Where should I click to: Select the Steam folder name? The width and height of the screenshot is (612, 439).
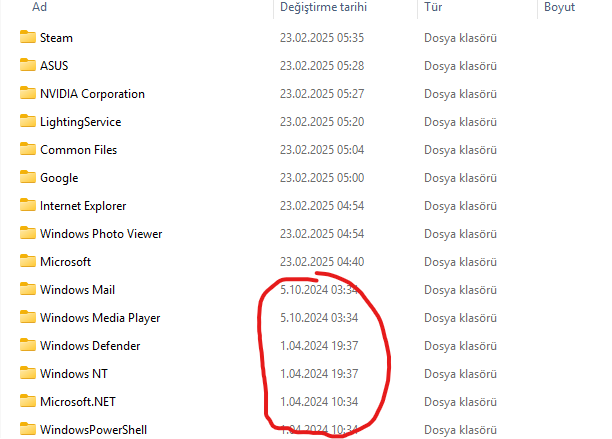pyautogui.click(x=56, y=38)
